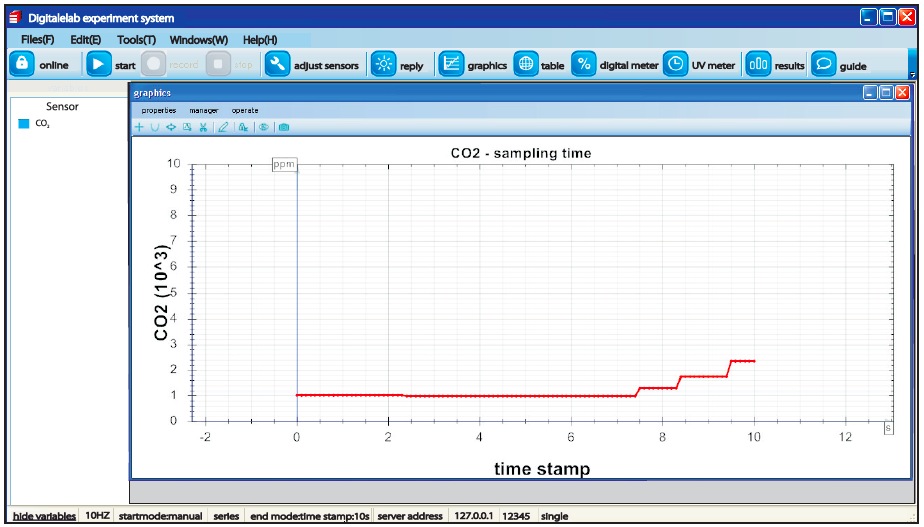Open the properties menu in graphics window
Viewport: 924px width, 527px height.
point(158,110)
